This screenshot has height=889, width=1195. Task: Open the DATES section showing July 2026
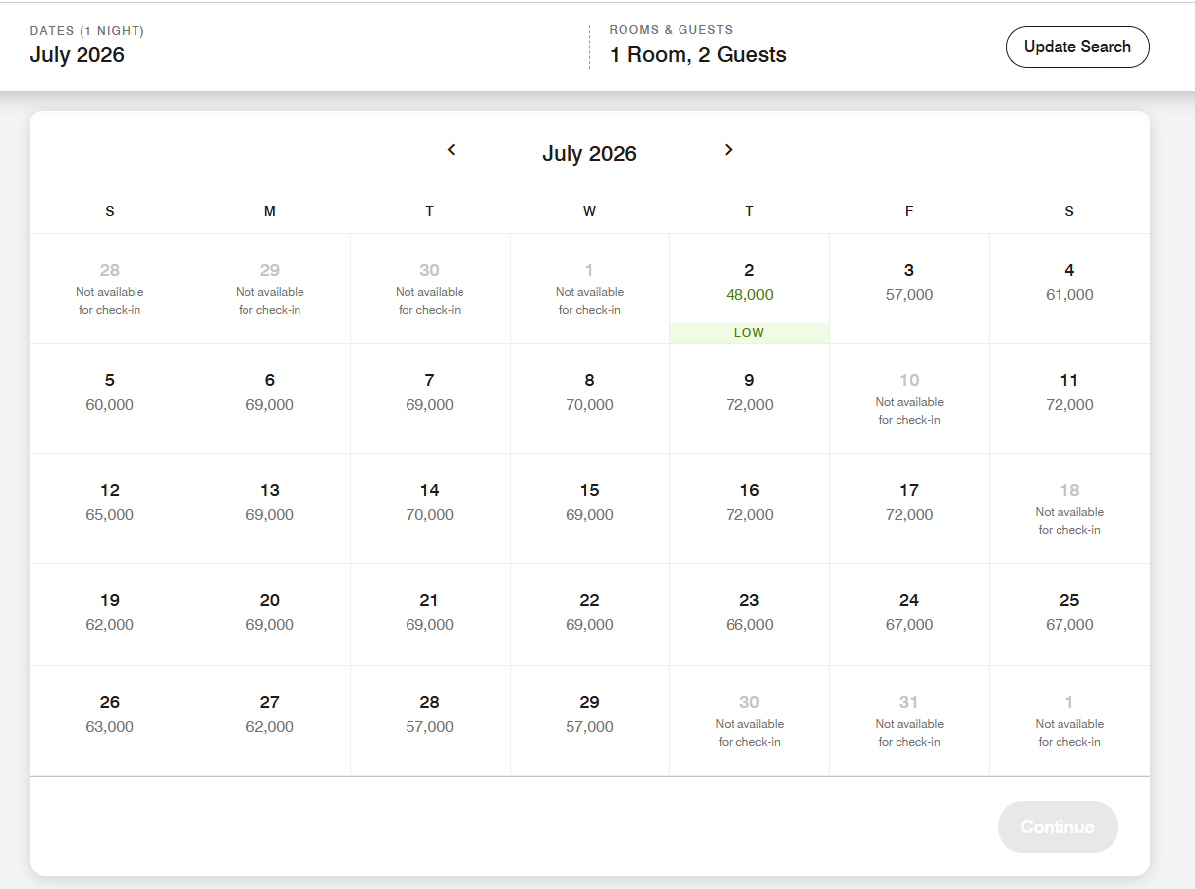78,46
